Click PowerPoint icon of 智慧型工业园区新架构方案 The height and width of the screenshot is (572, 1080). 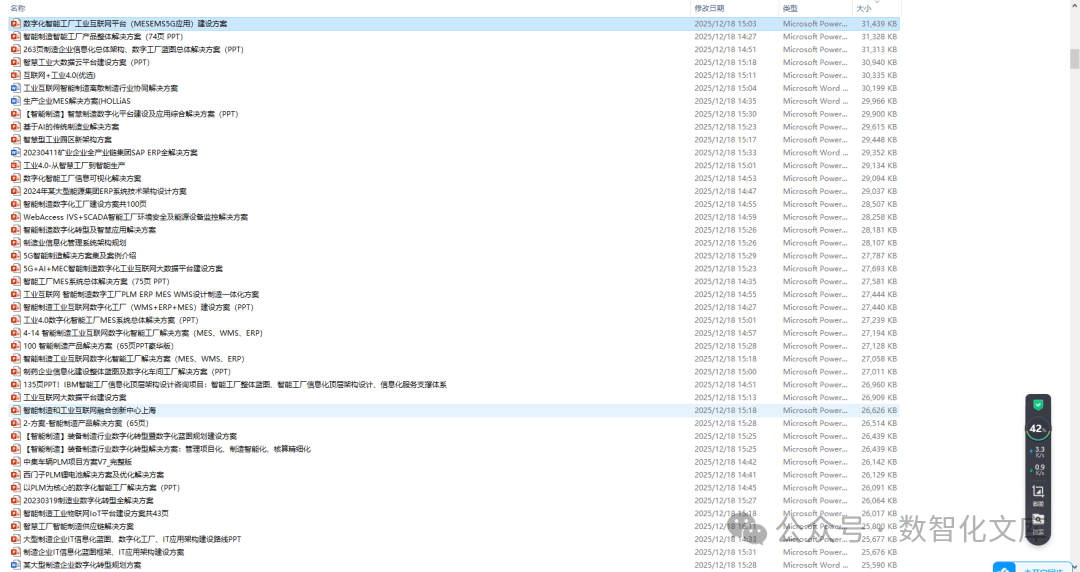click(x=16, y=139)
